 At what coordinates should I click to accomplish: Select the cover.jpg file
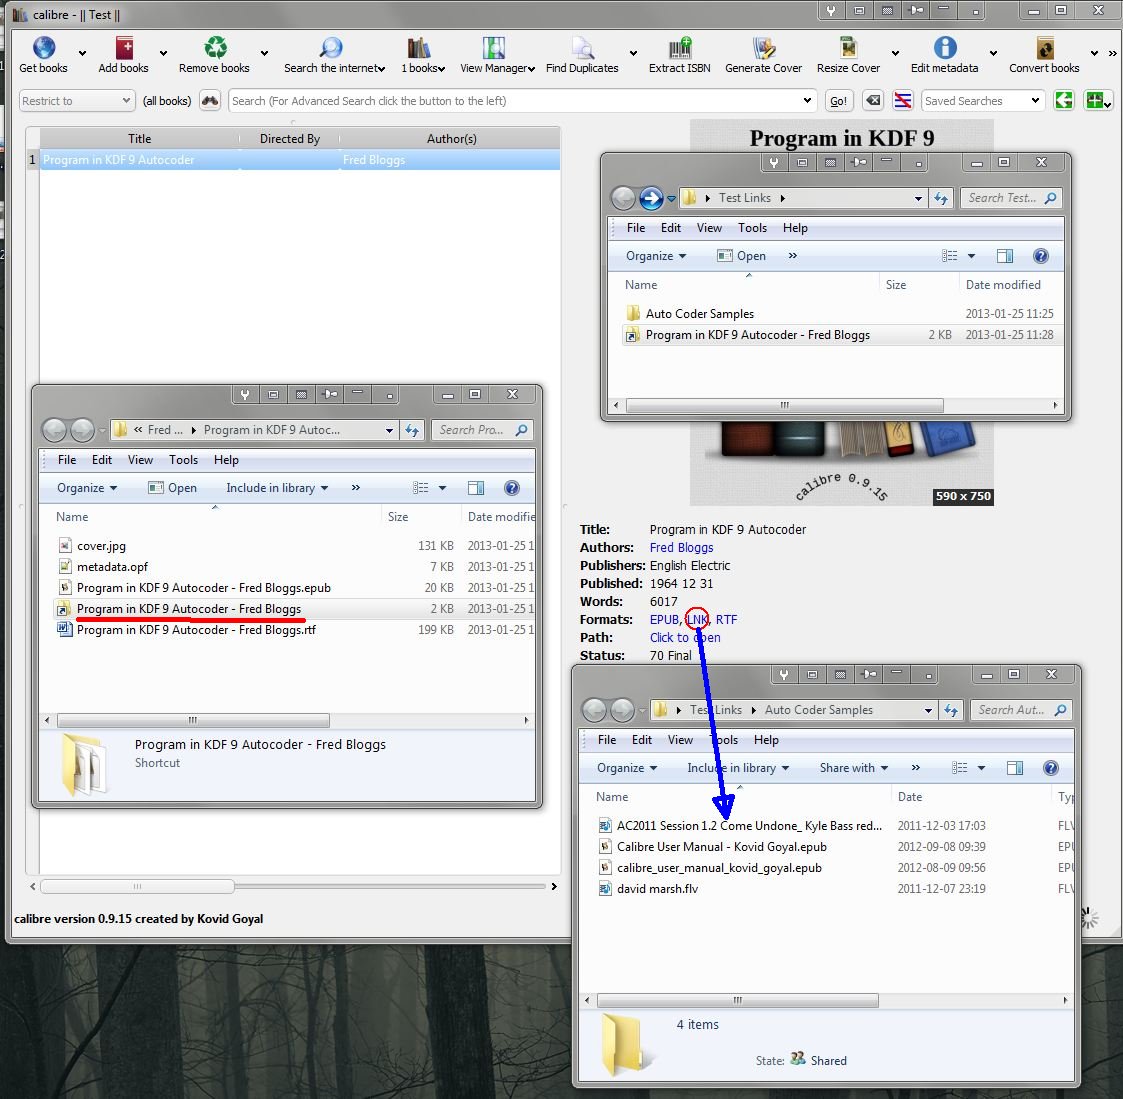coord(101,546)
